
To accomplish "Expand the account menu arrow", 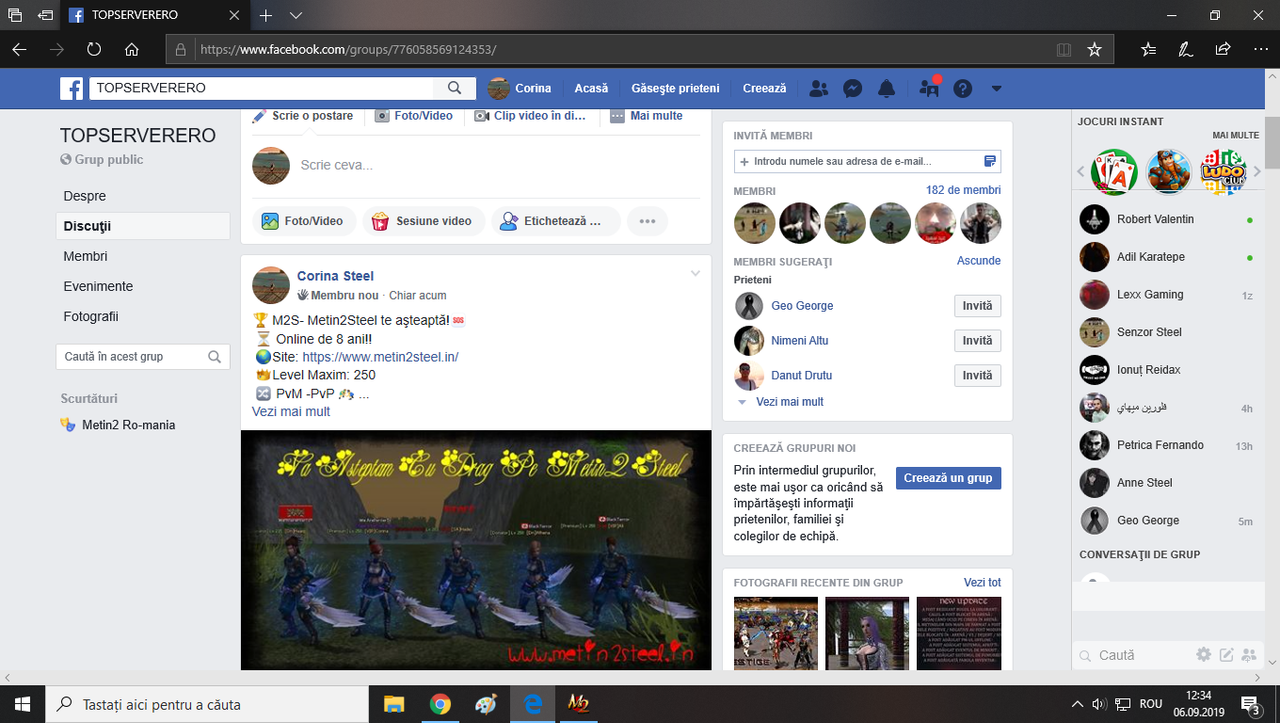I will pos(996,88).
